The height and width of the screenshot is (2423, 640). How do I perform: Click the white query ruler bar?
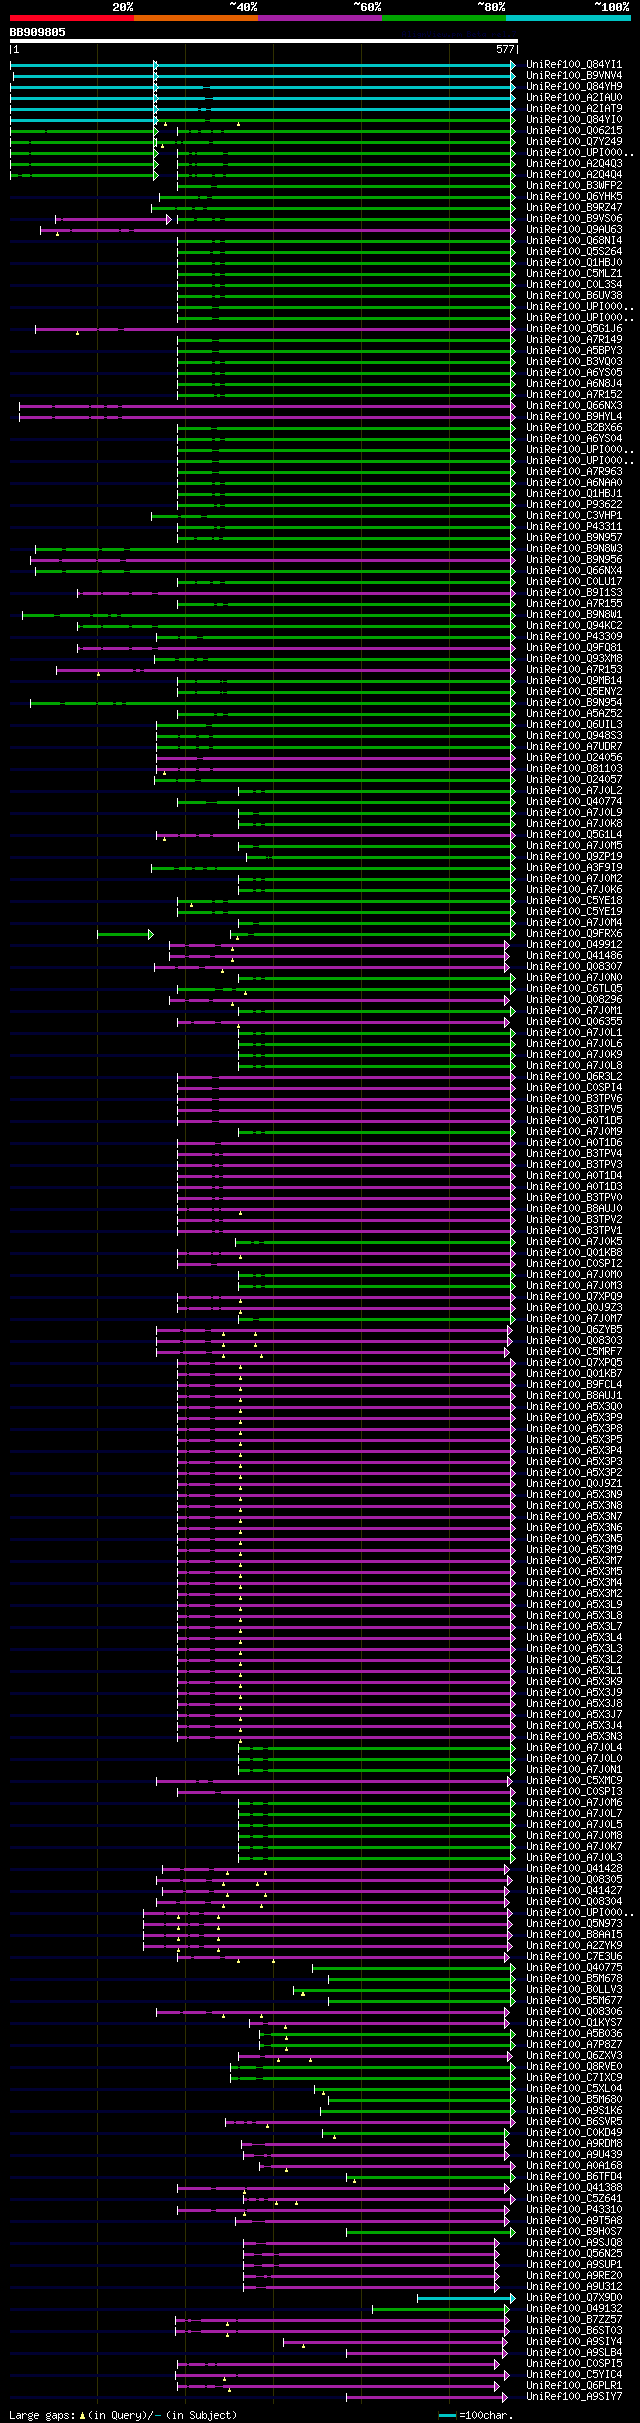[x=263, y=41]
